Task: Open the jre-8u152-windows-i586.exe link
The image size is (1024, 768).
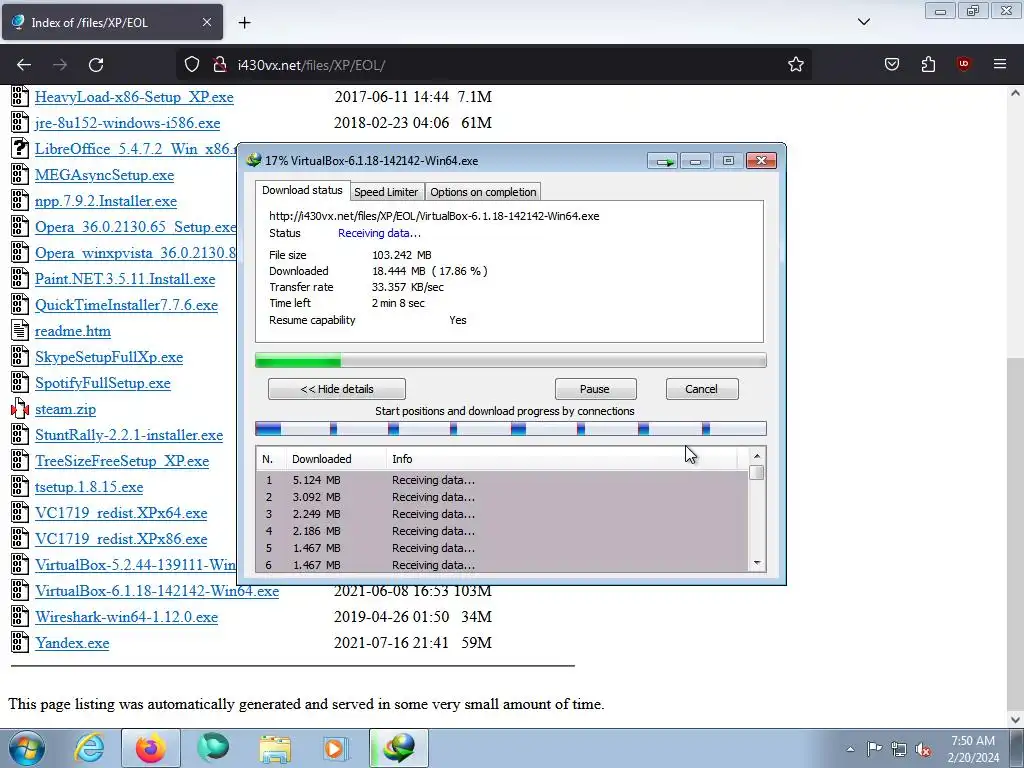Action: tap(127, 123)
